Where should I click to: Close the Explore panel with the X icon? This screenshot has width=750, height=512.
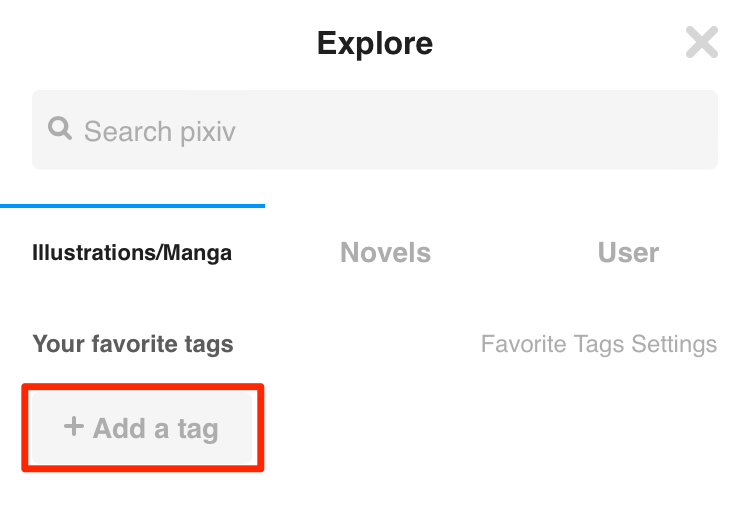[702, 42]
